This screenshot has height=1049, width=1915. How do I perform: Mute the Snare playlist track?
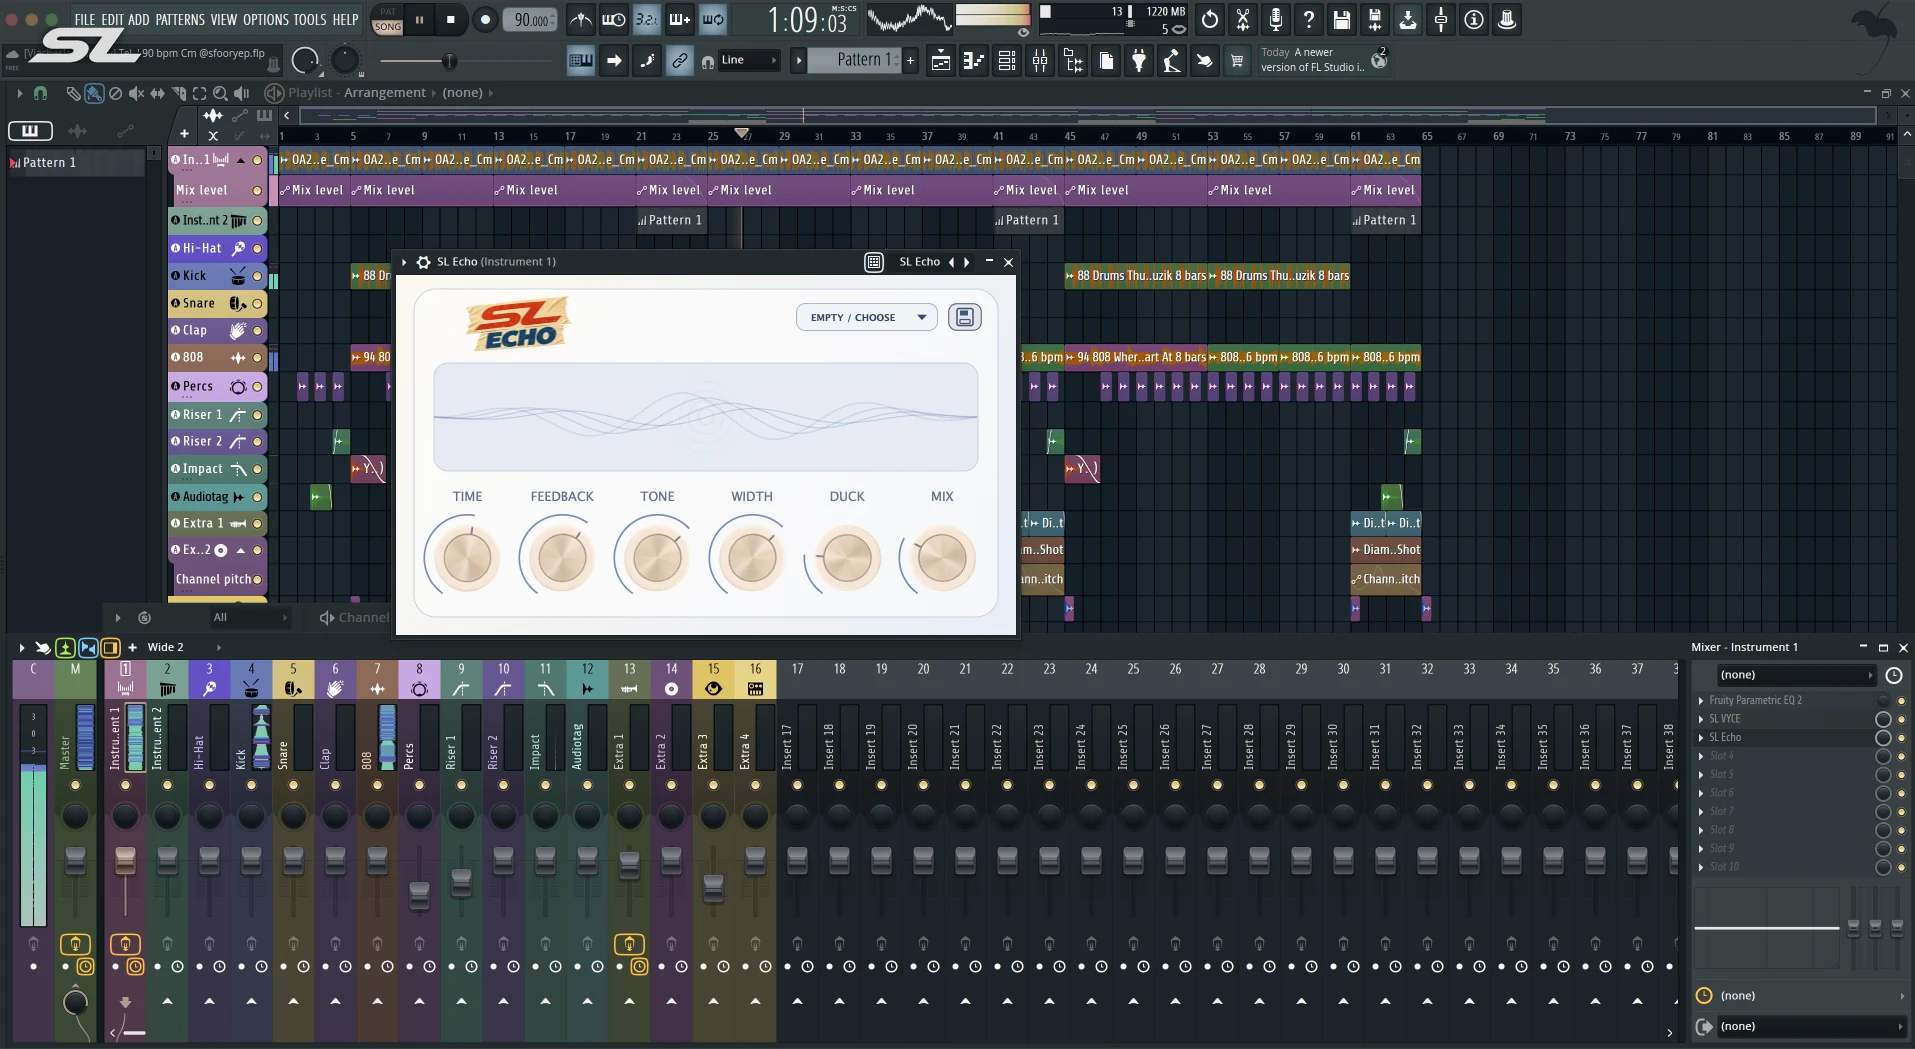tap(257, 303)
